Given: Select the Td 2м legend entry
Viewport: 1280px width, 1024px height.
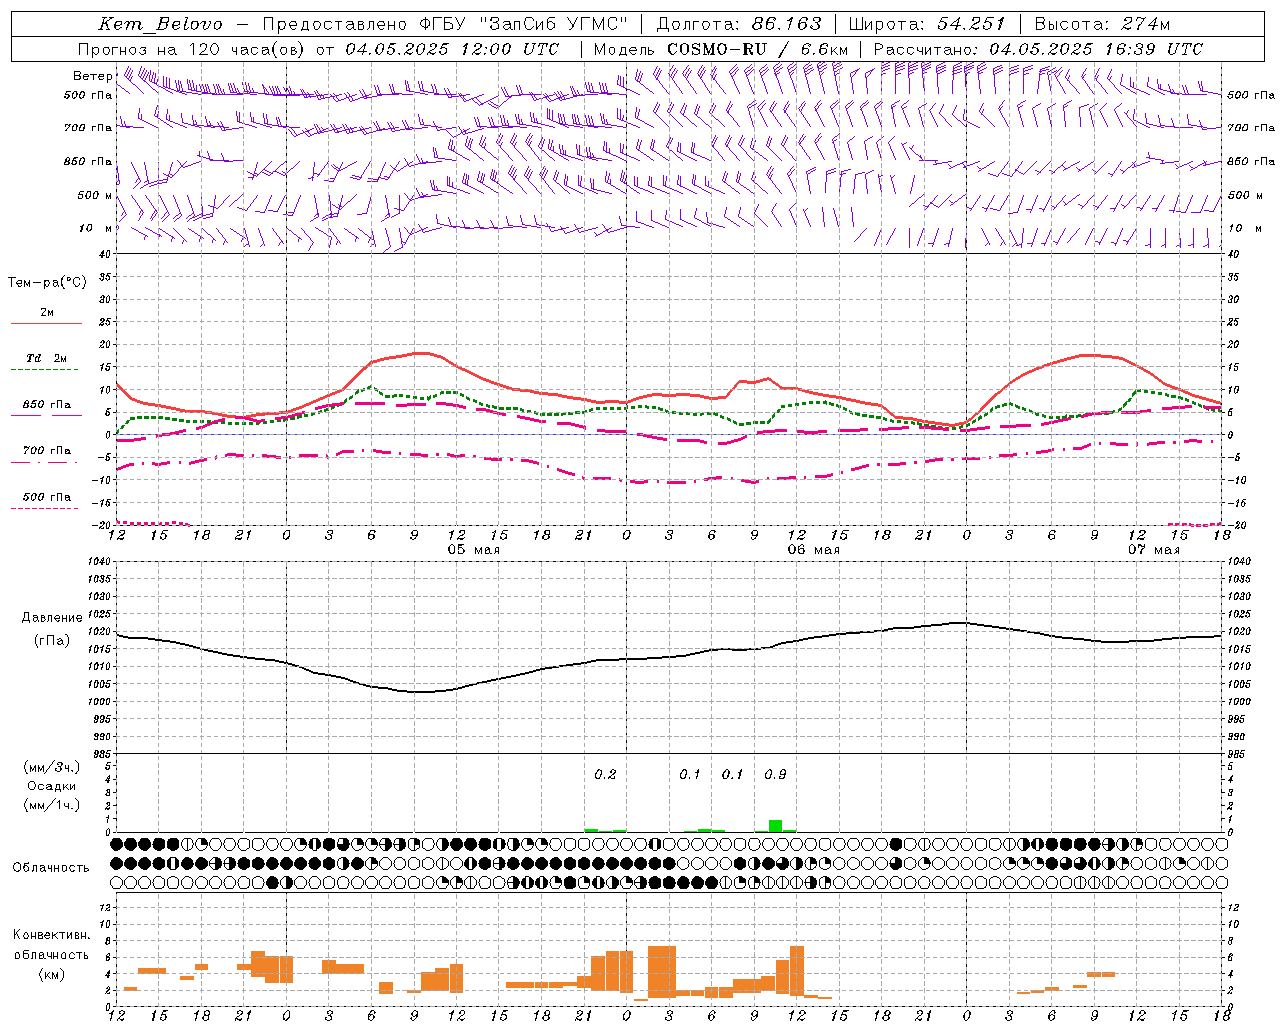Looking at the screenshot, I should [46, 358].
